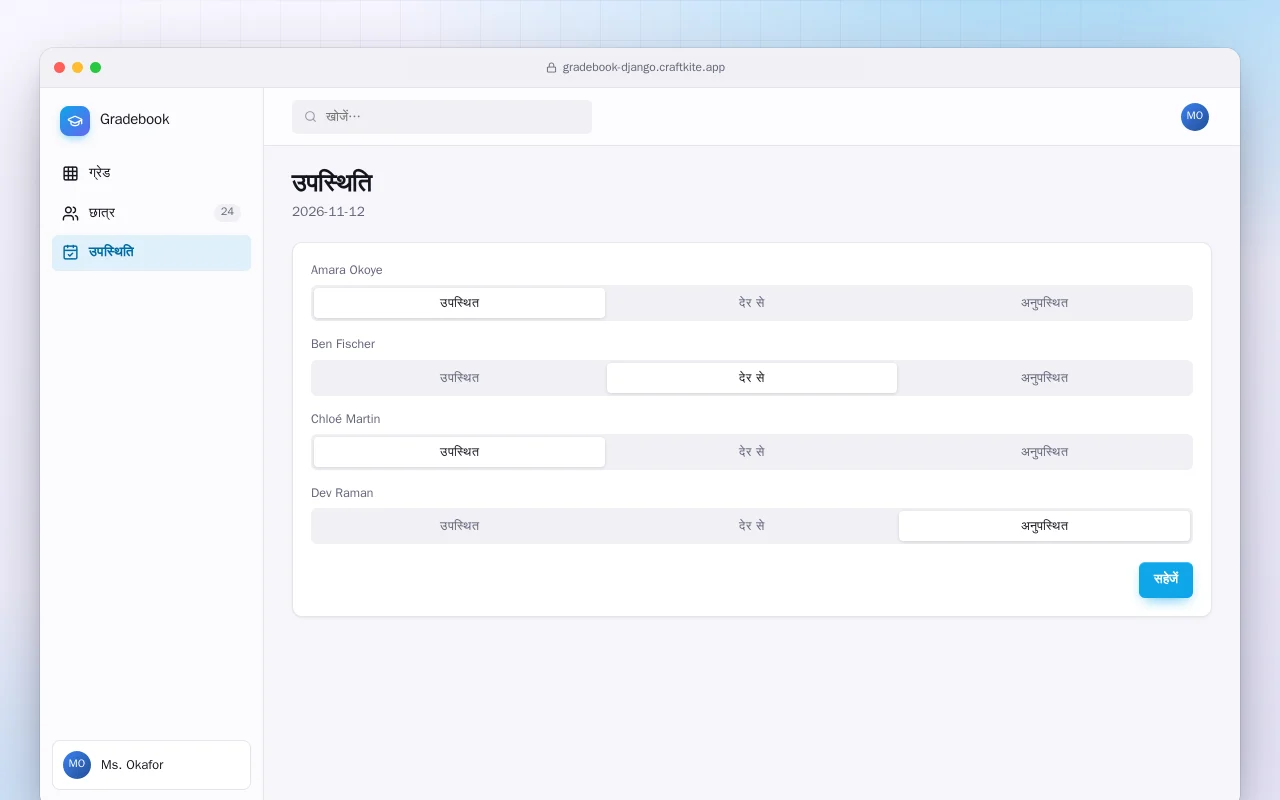Select अनुपस्थित for Dev Raman

click(x=1045, y=526)
